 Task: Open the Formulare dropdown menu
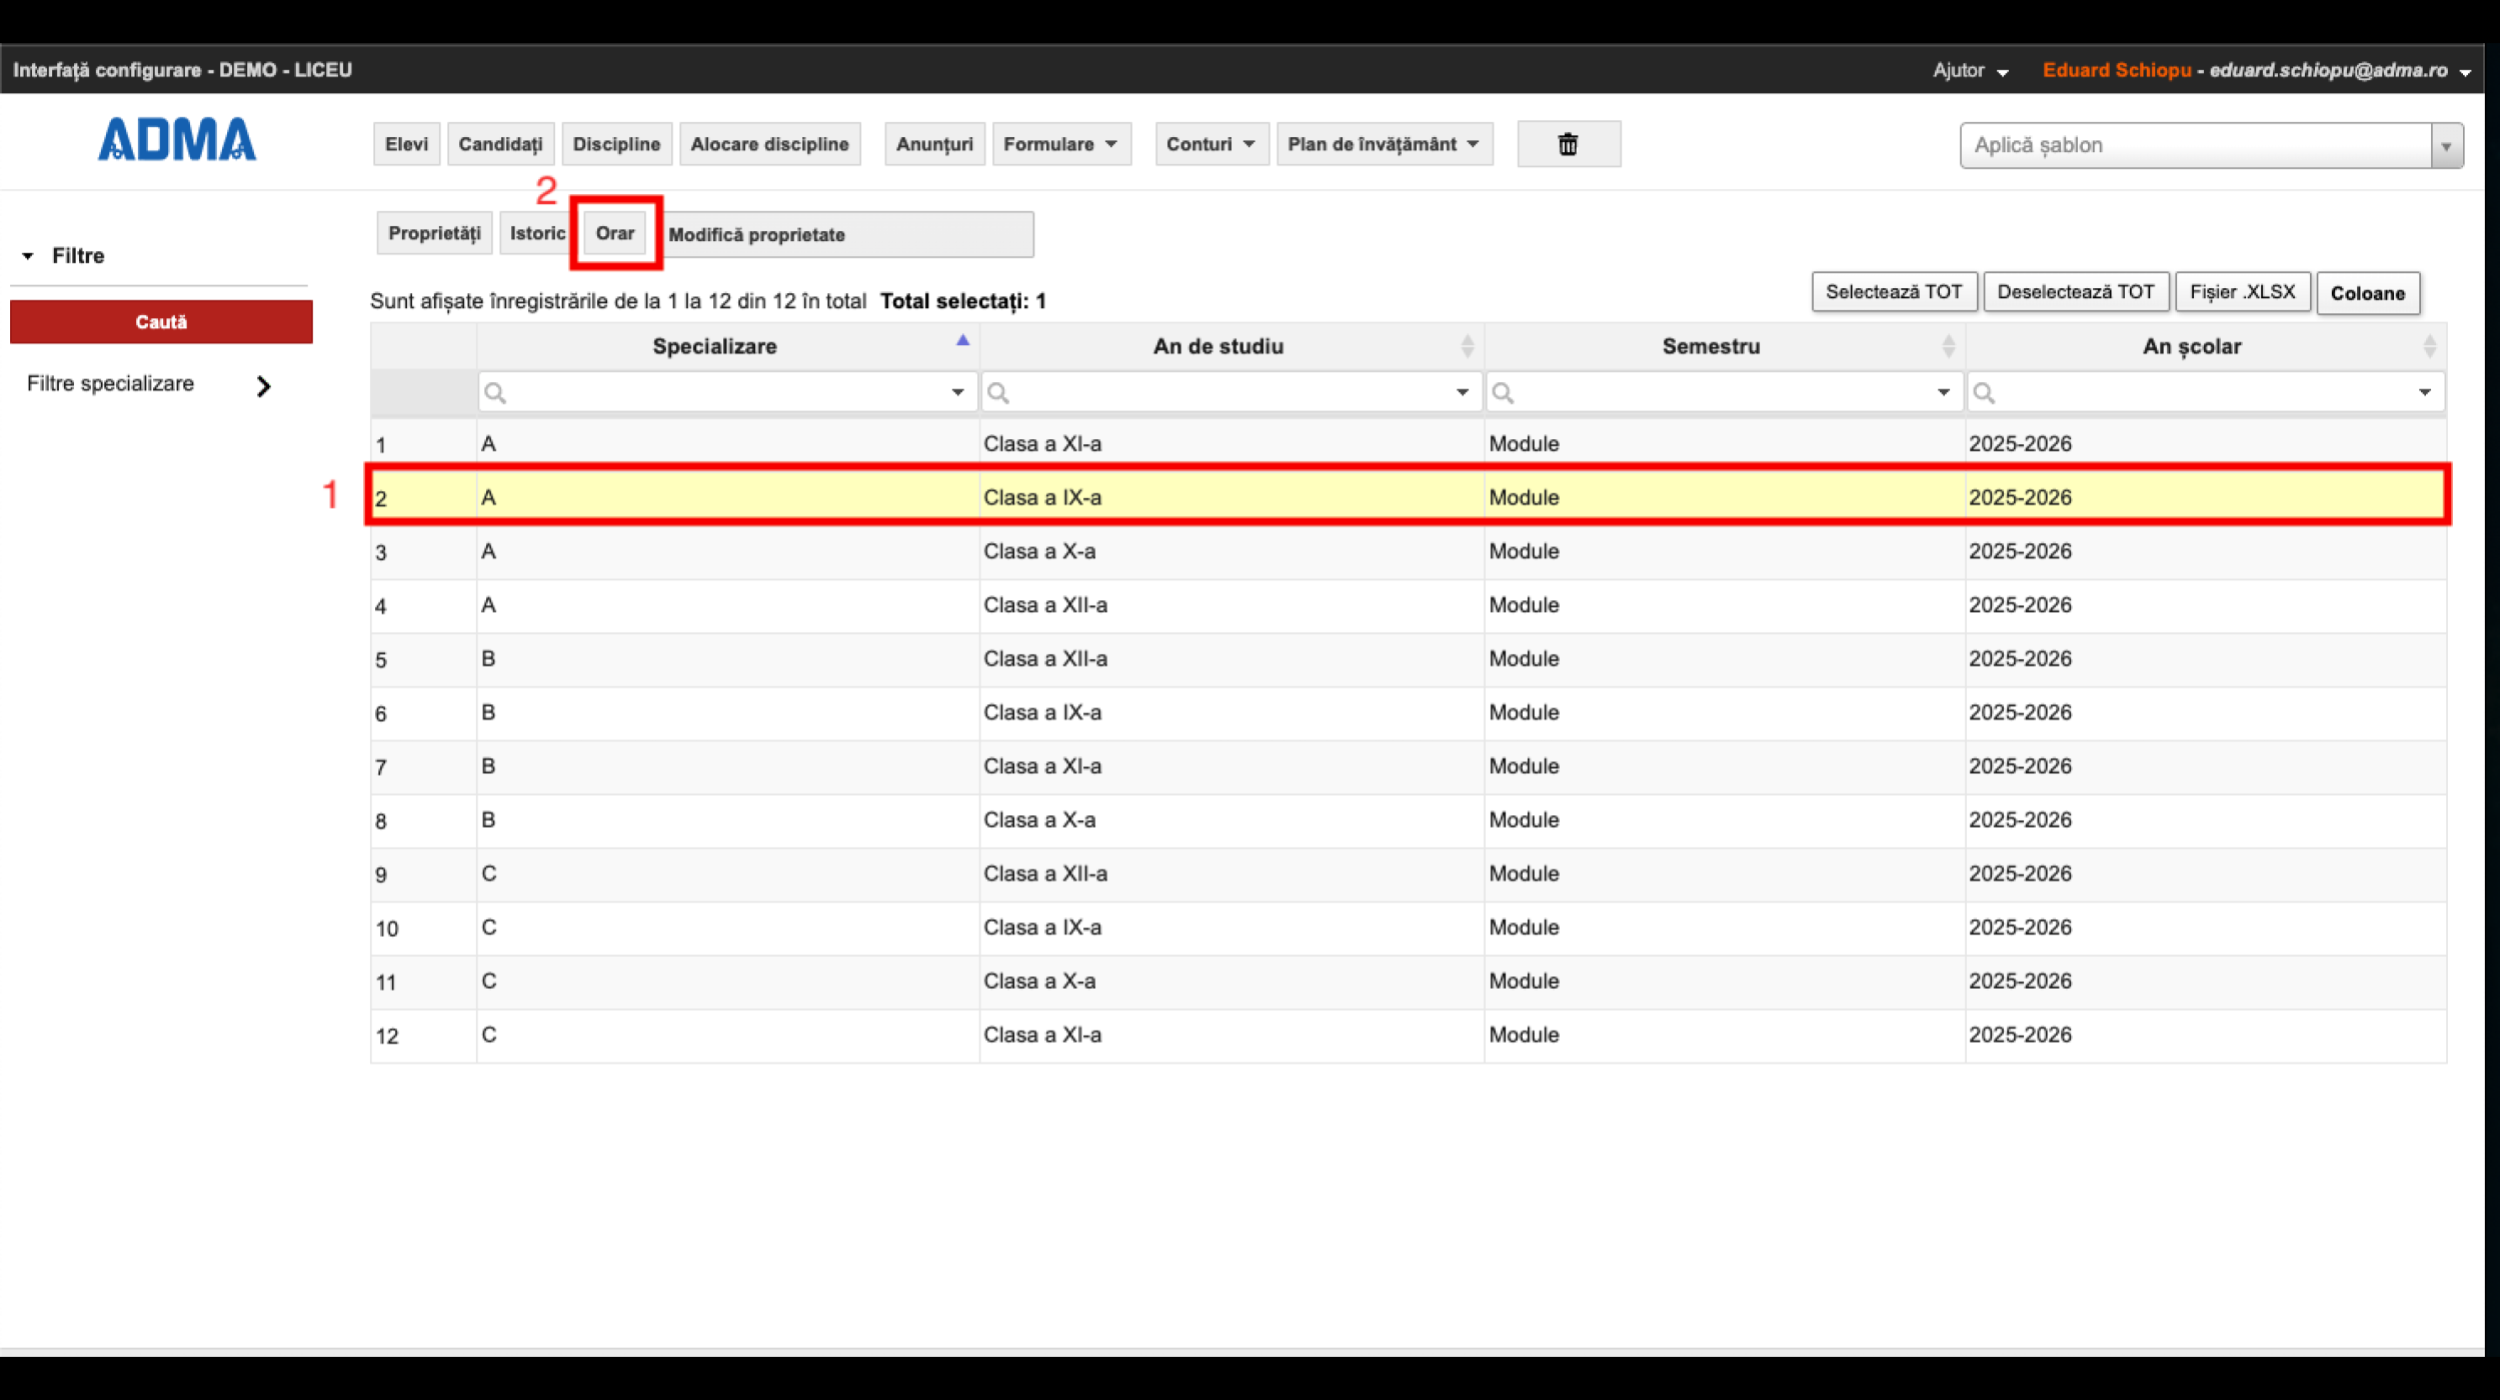1060,145
